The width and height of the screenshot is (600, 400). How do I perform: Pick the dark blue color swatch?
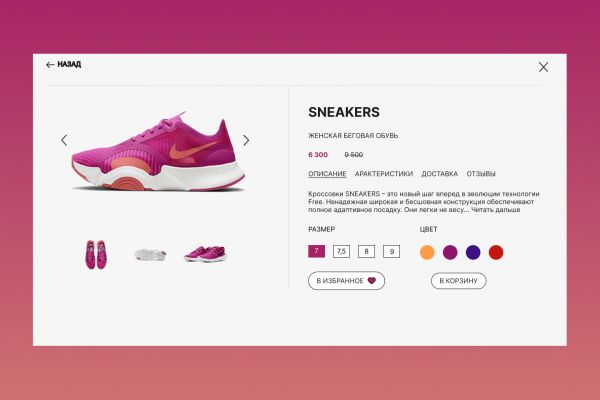[x=473, y=252]
